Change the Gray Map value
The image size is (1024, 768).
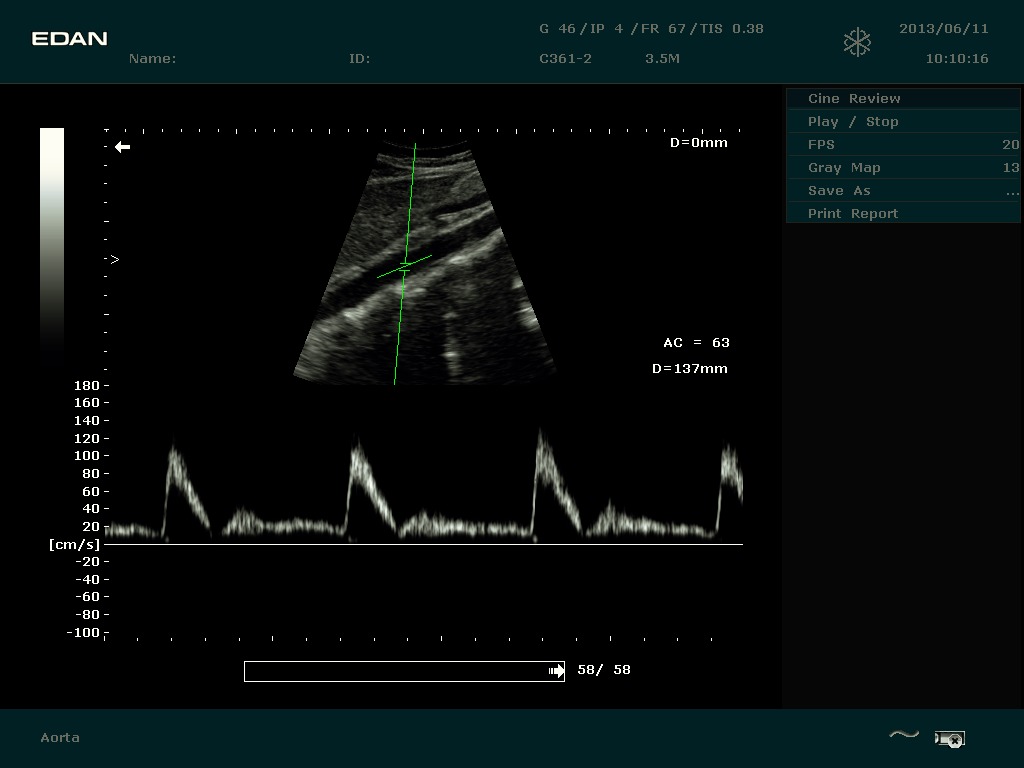902,167
